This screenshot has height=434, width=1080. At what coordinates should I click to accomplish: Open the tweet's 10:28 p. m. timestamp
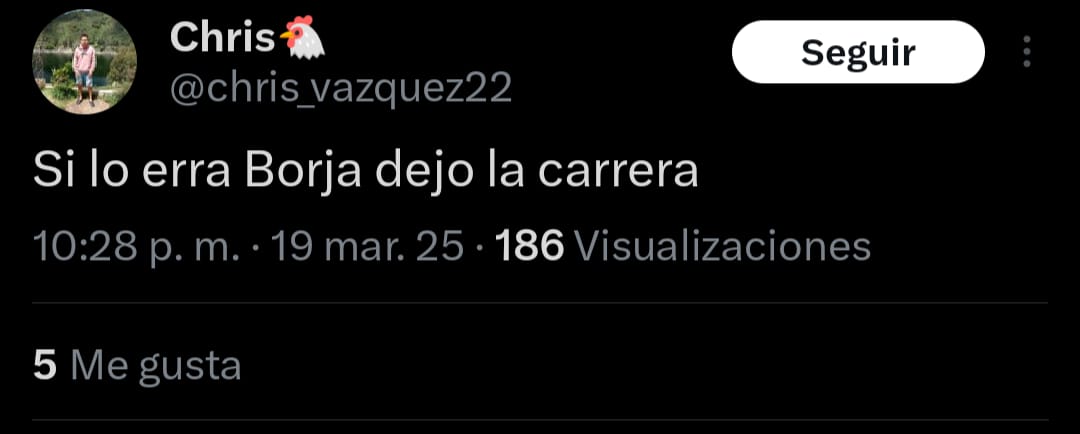[x=136, y=246]
